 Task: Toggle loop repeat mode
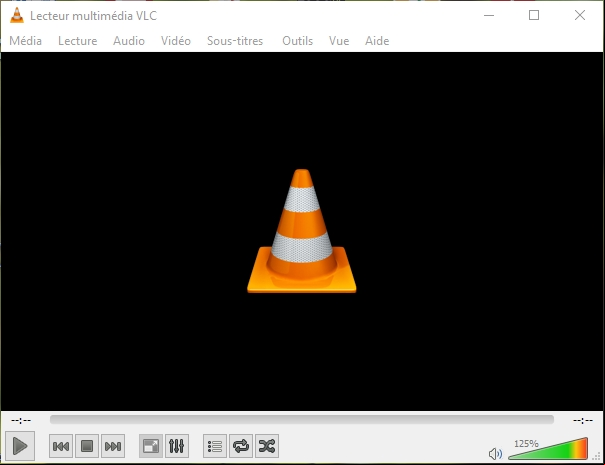241,446
